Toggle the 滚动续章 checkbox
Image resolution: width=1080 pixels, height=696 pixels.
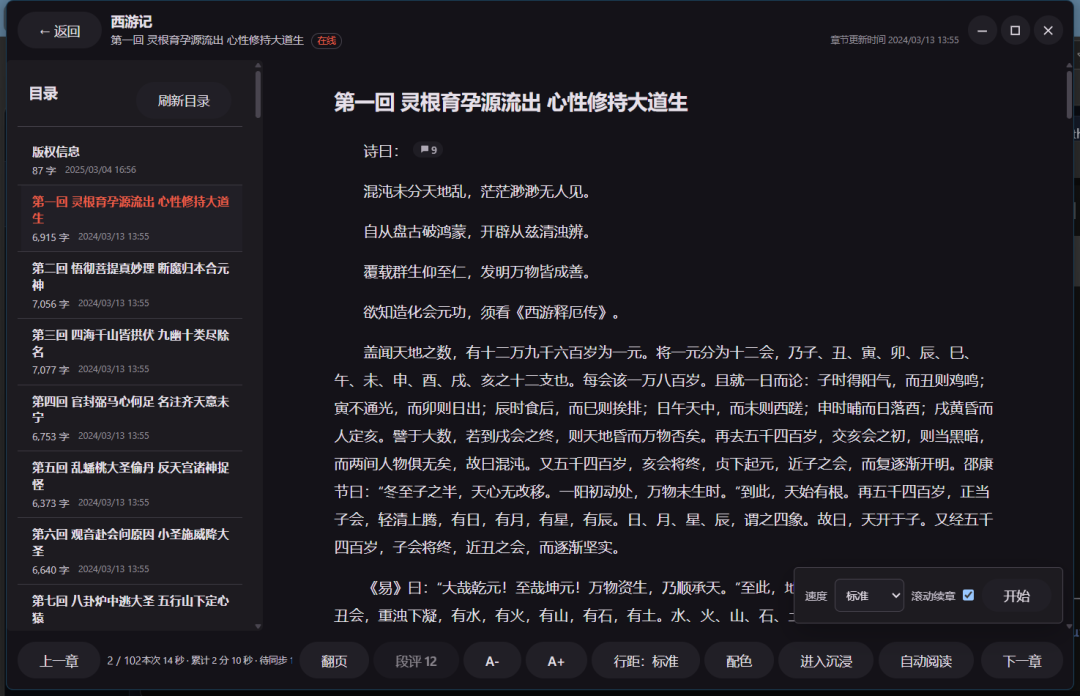[x=968, y=595]
